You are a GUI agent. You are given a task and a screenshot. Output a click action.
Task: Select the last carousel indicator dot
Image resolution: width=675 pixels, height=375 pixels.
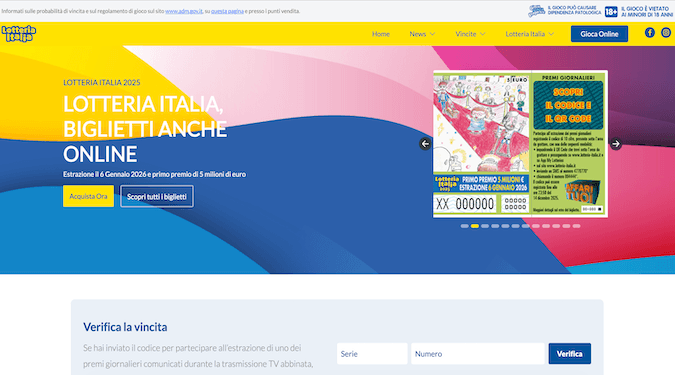pyautogui.click(x=576, y=226)
